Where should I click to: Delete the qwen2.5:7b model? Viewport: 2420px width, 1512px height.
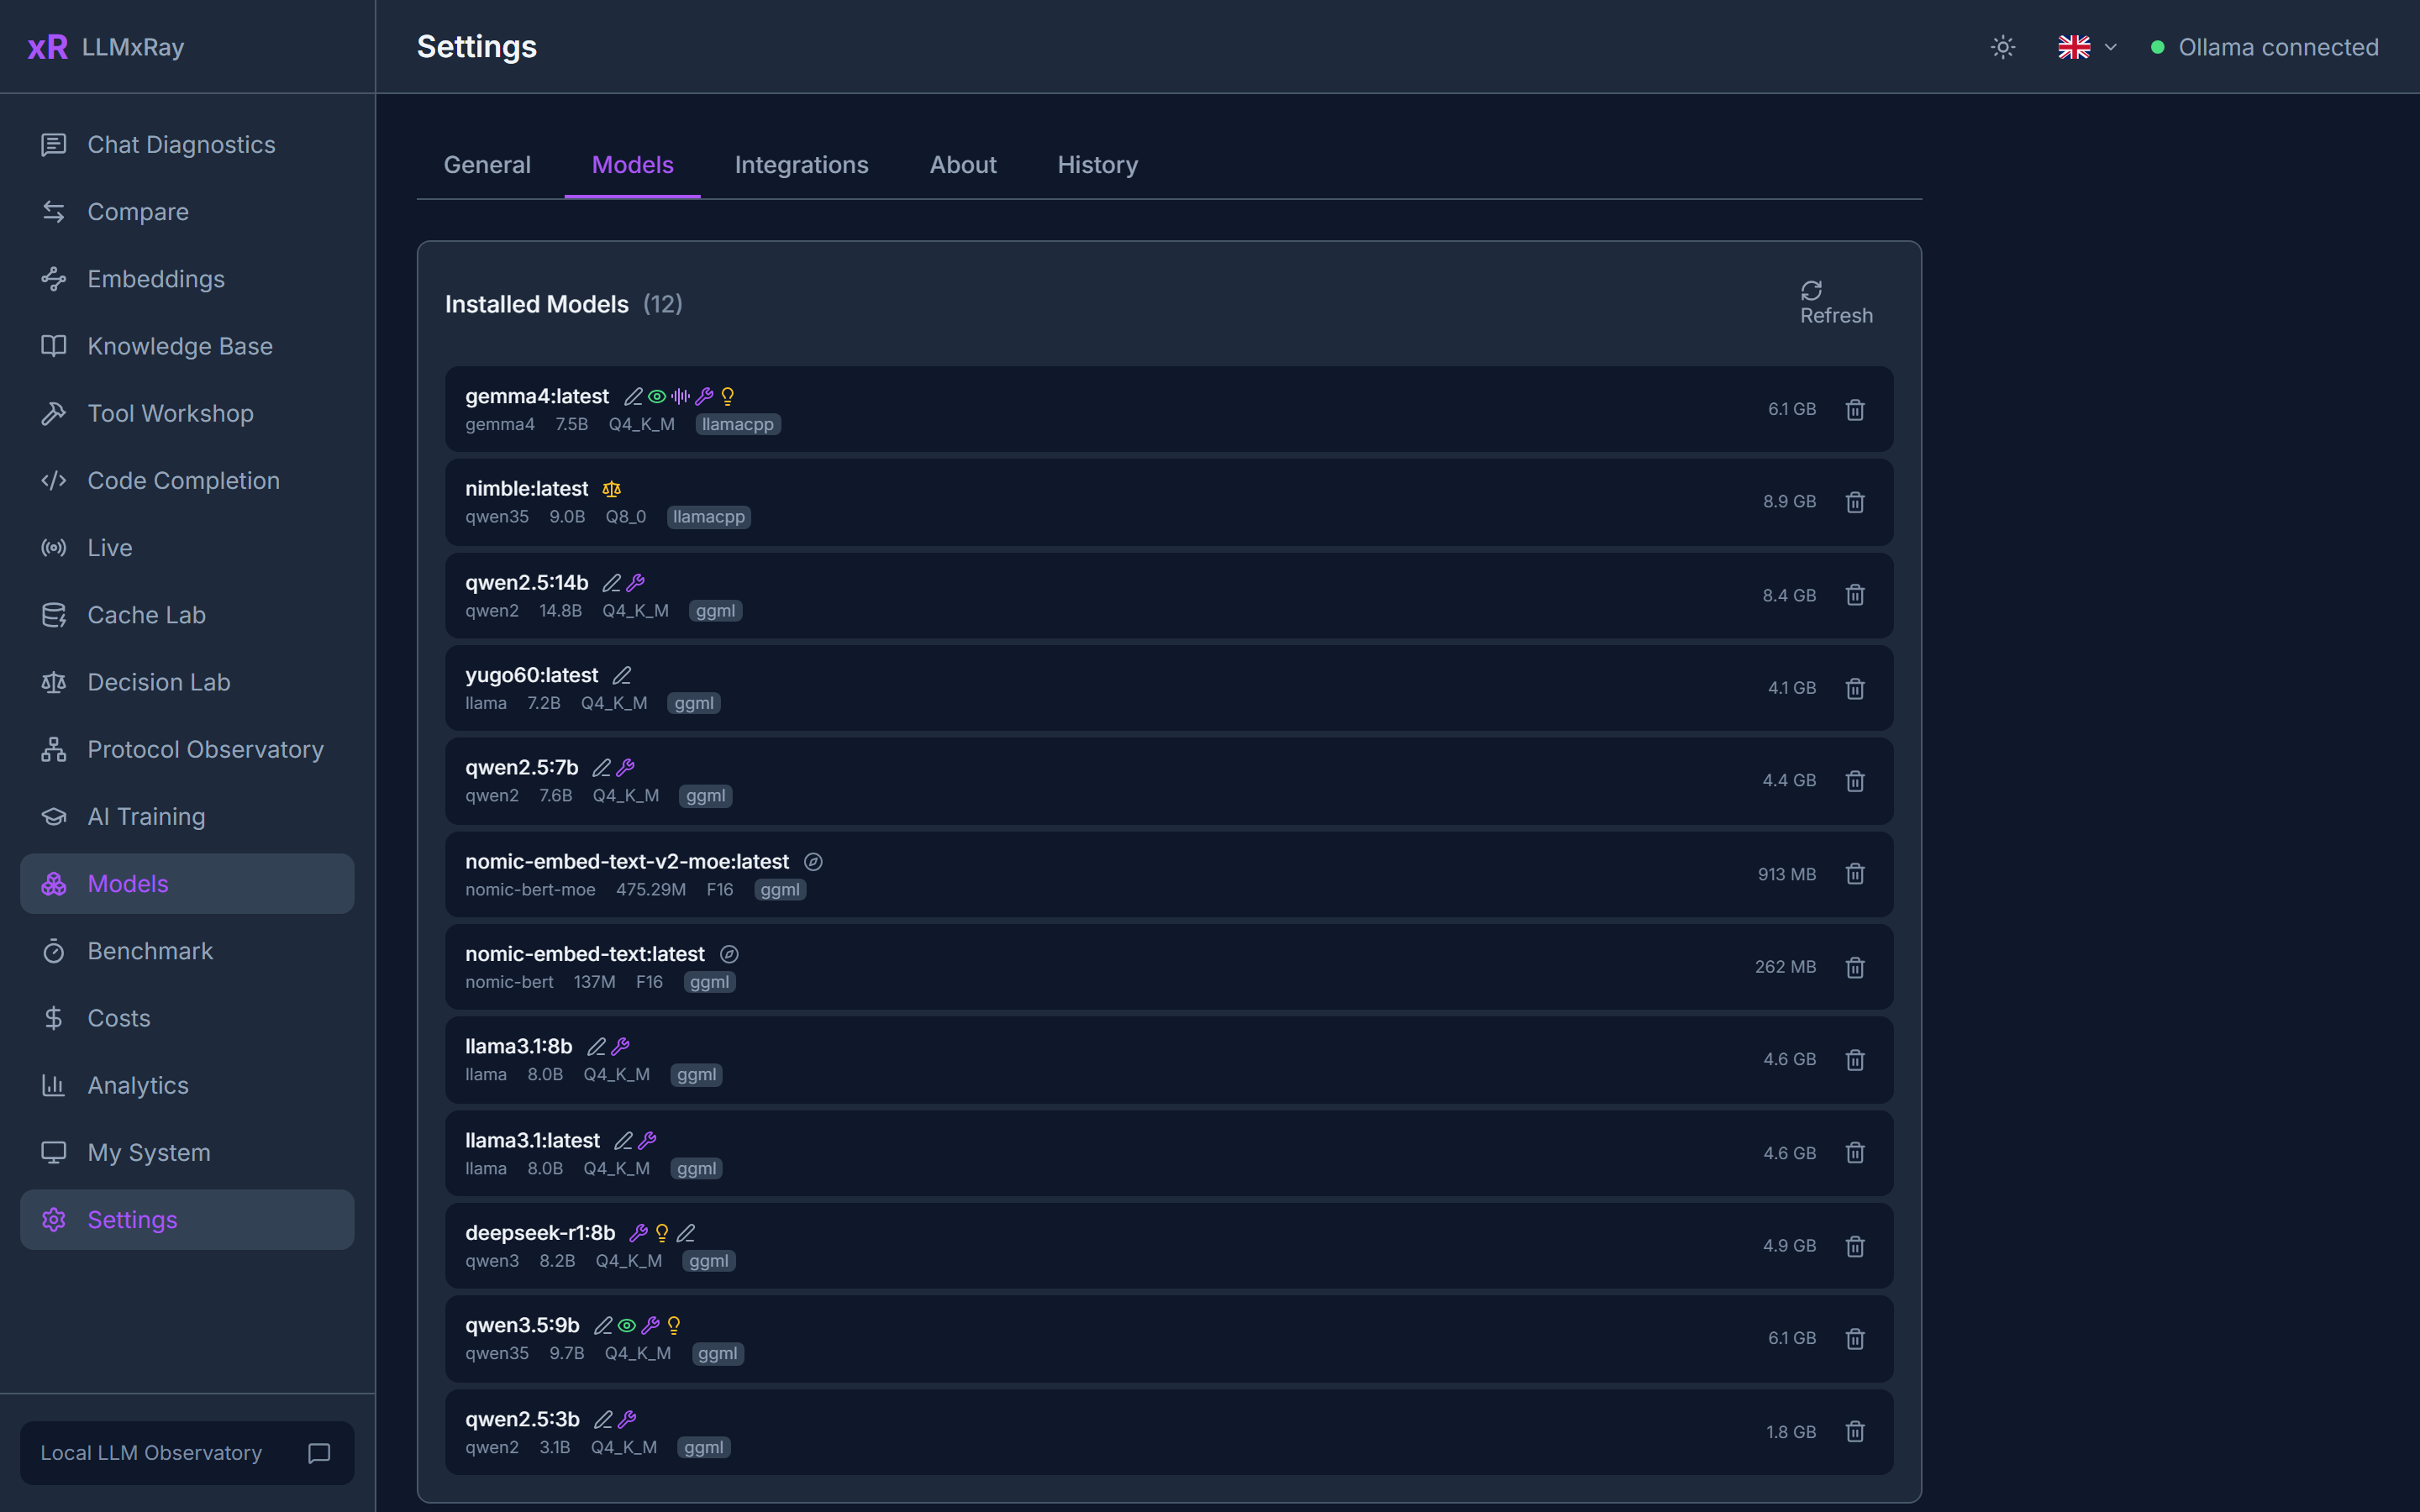point(1854,781)
